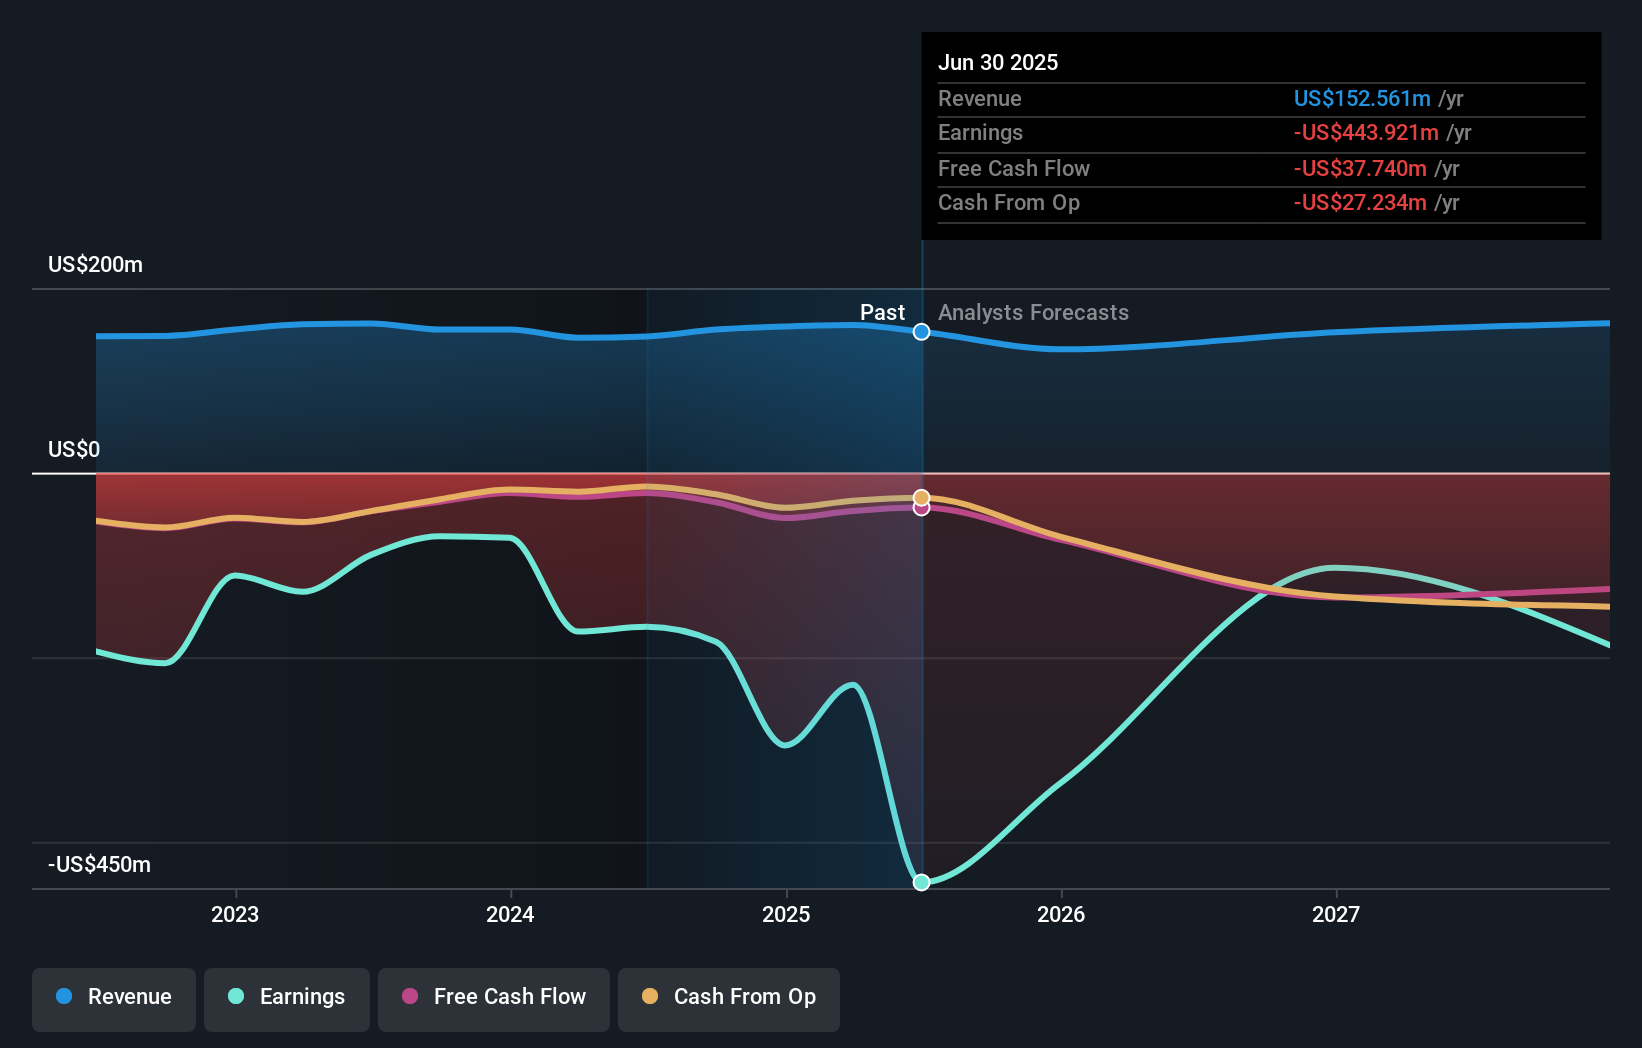This screenshot has height=1048, width=1642.
Task: Toggle the Revenue series legend dot
Action: [66, 998]
